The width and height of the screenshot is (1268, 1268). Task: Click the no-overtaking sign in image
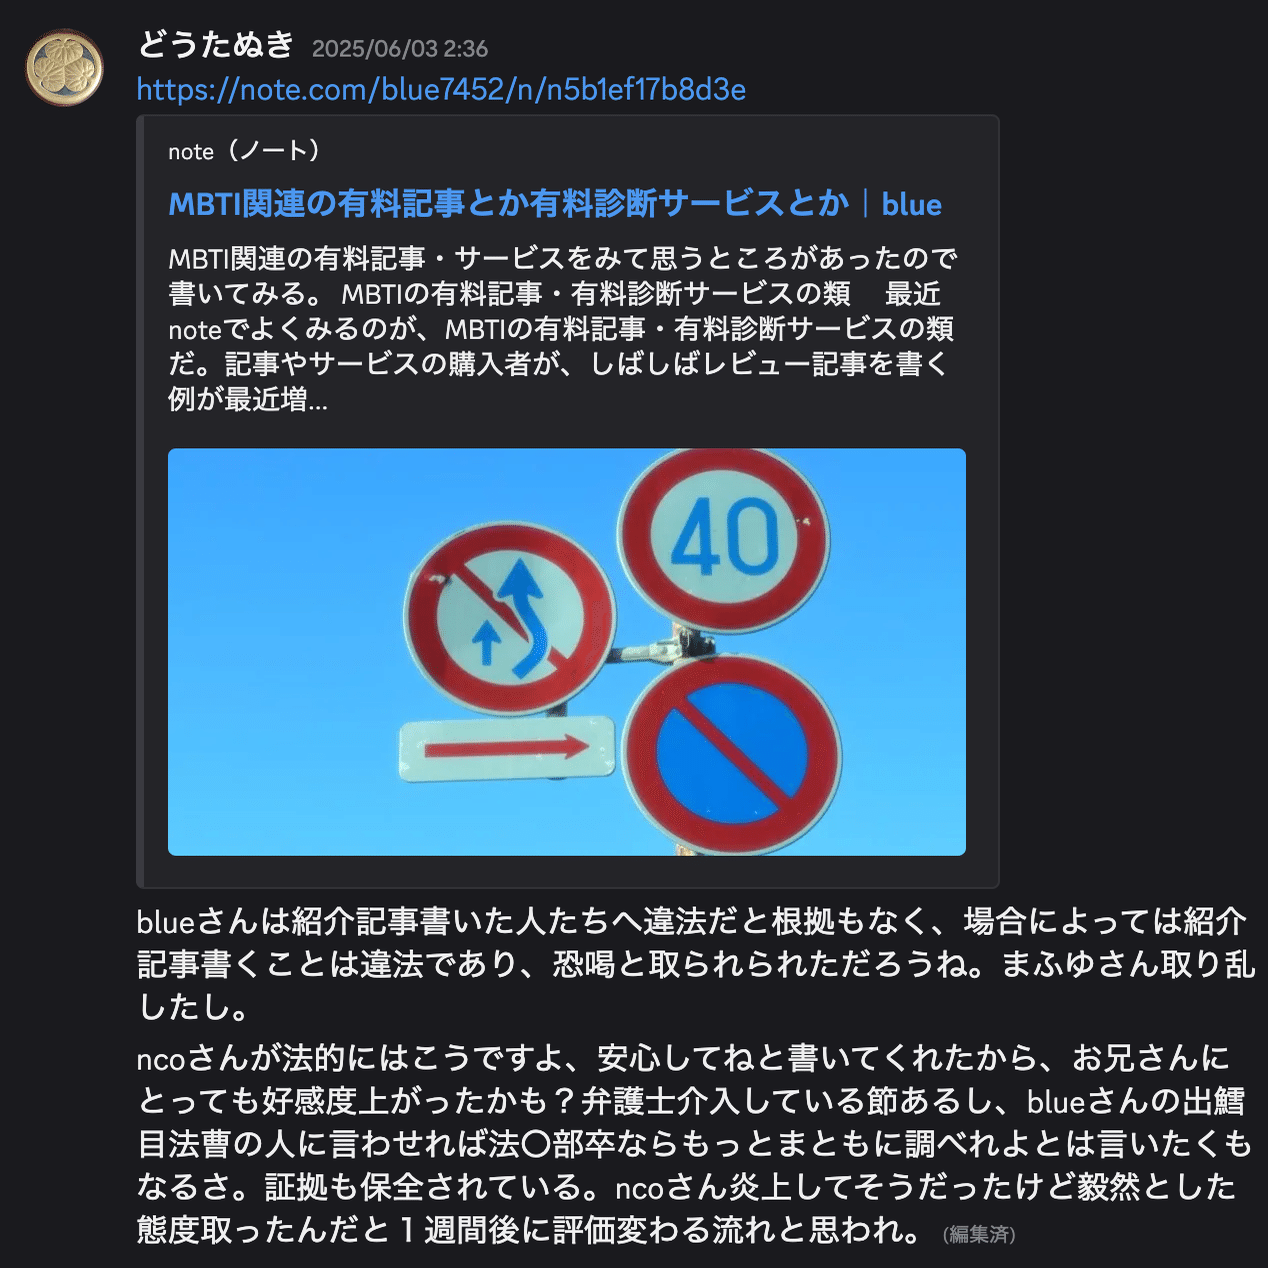tap(510, 619)
